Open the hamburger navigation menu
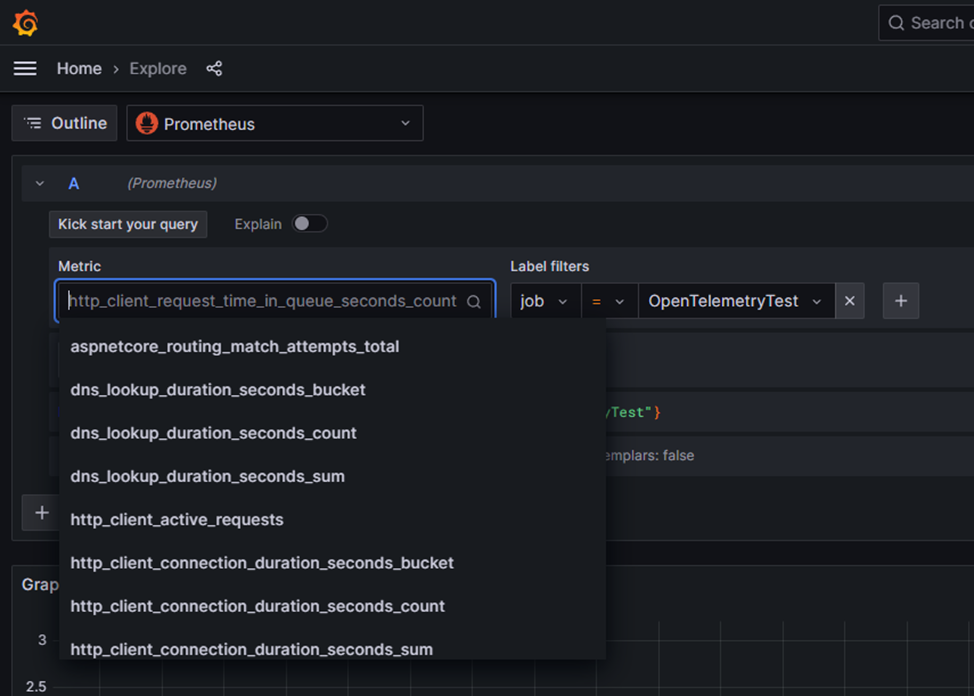This screenshot has width=974, height=696. click(x=25, y=68)
